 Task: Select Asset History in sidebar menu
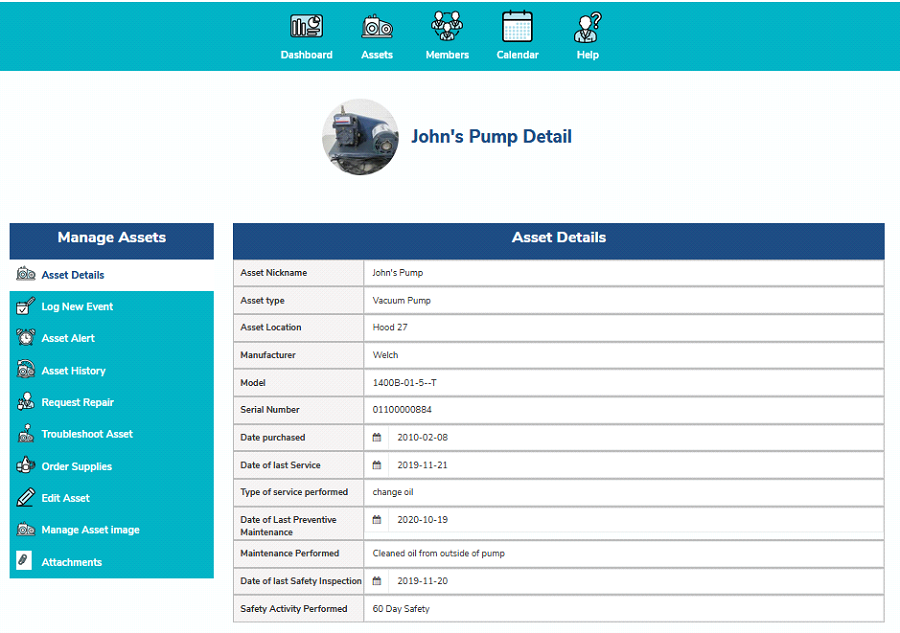73,371
